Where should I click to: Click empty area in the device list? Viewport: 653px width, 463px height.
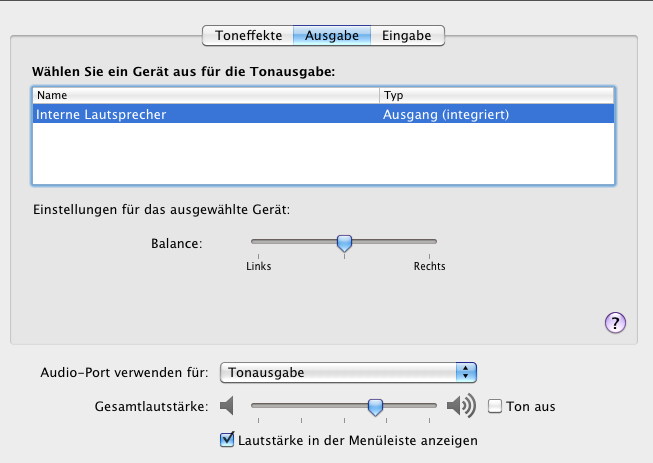(323, 155)
